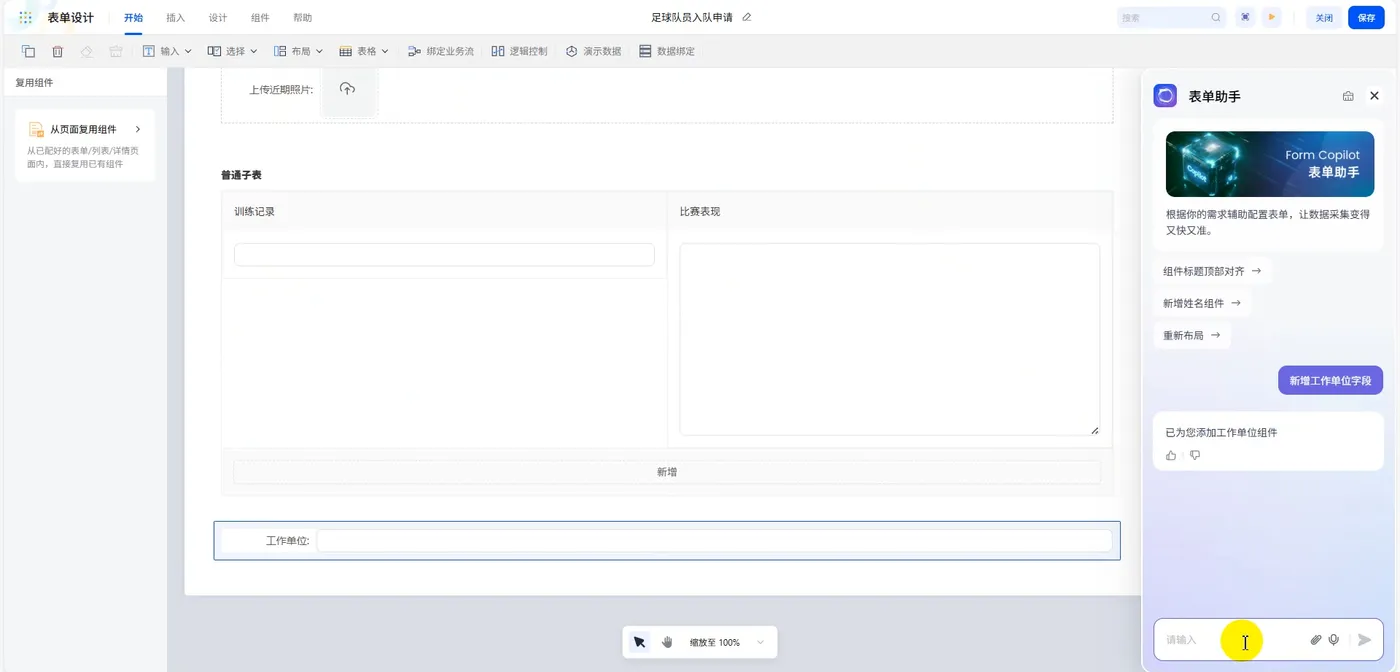1400x672 pixels.
Task: Open the 缩放至 100% zoom dropdown
Action: coord(727,642)
